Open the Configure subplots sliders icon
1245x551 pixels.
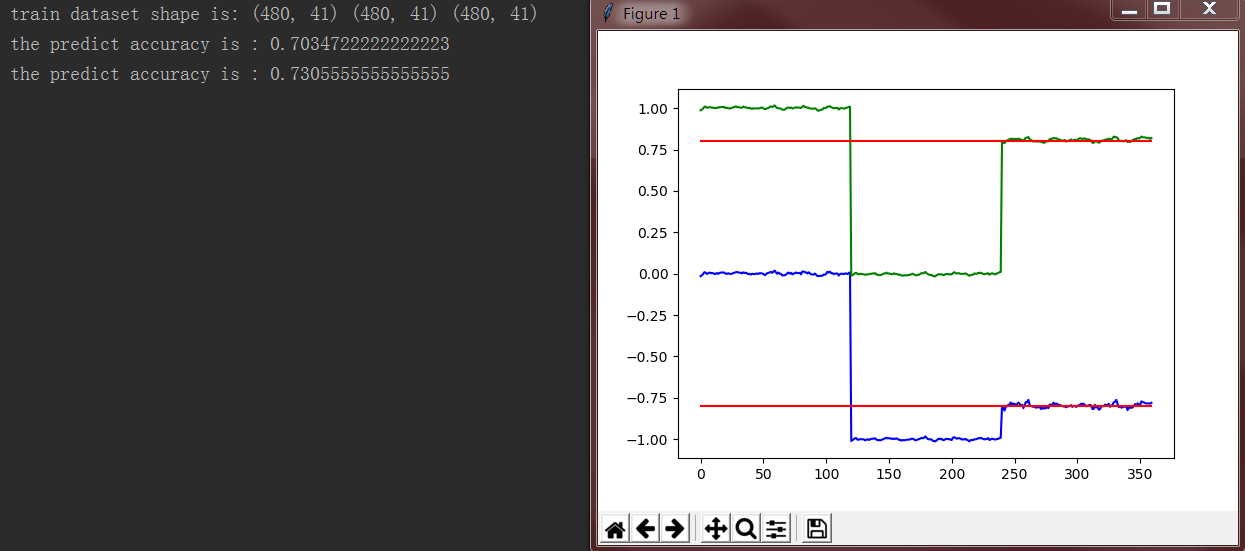(776, 529)
